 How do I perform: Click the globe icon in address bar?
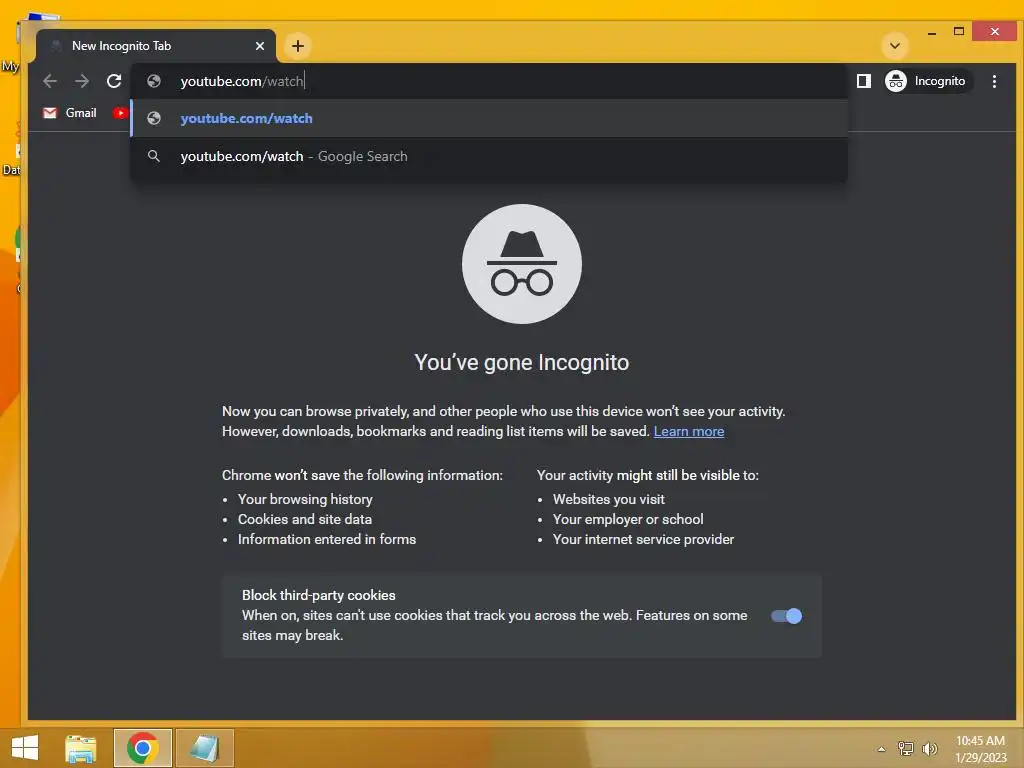pyautogui.click(x=154, y=81)
